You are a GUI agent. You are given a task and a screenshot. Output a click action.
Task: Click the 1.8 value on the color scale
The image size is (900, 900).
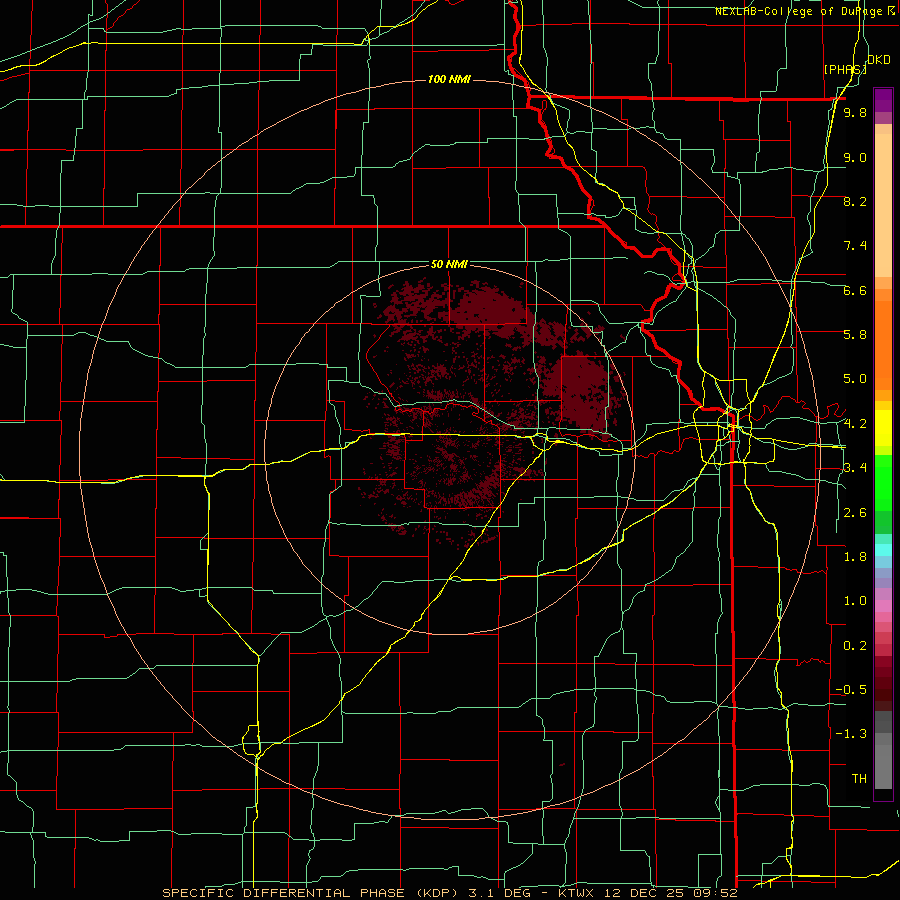tap(855, 557)
